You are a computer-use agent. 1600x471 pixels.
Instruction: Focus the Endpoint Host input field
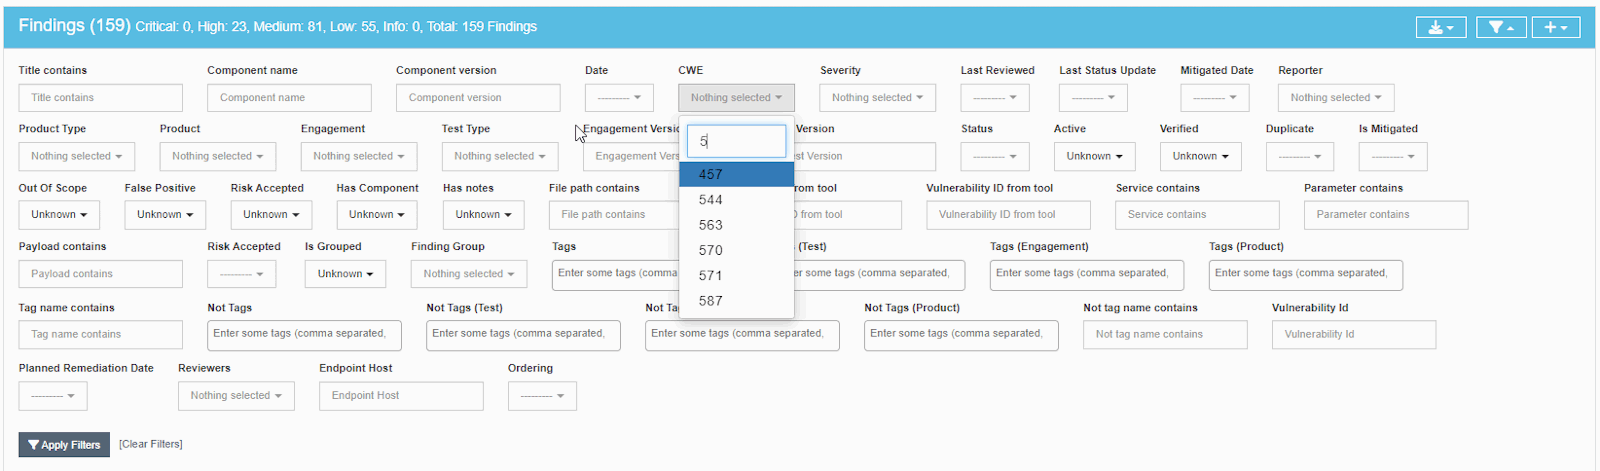[401, 396]
